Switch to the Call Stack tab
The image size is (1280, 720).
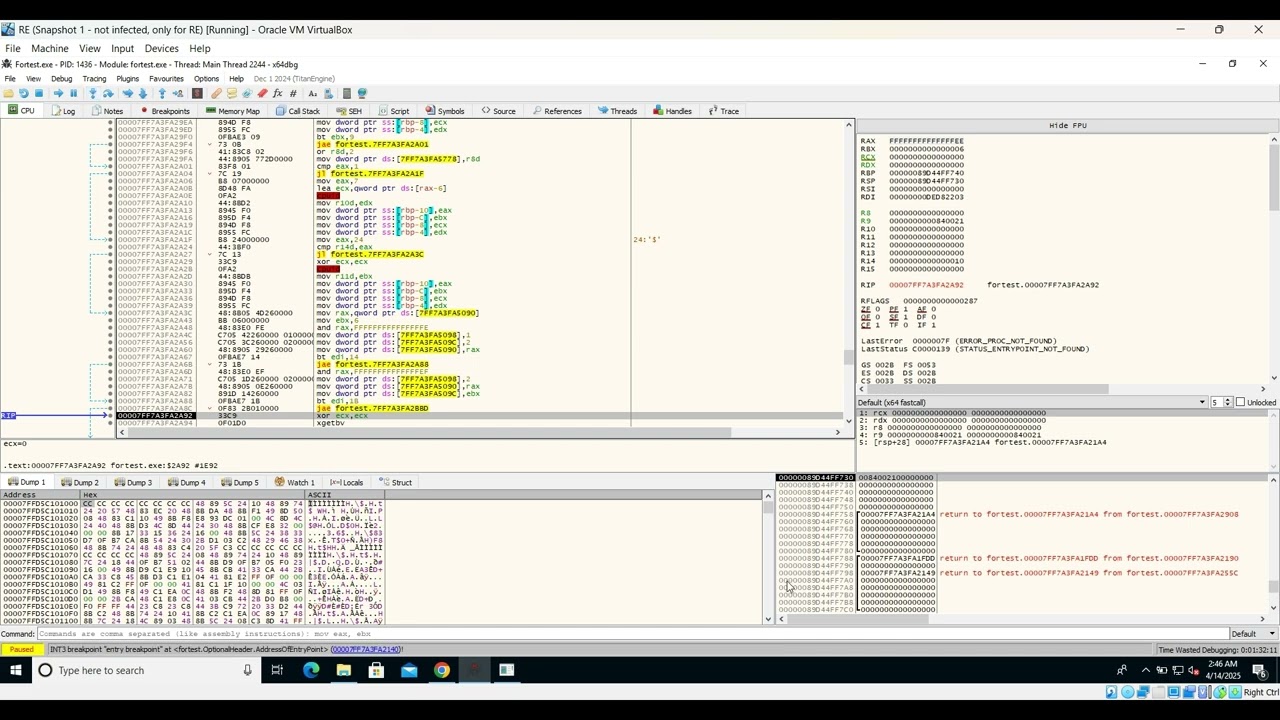pos(298,111)
